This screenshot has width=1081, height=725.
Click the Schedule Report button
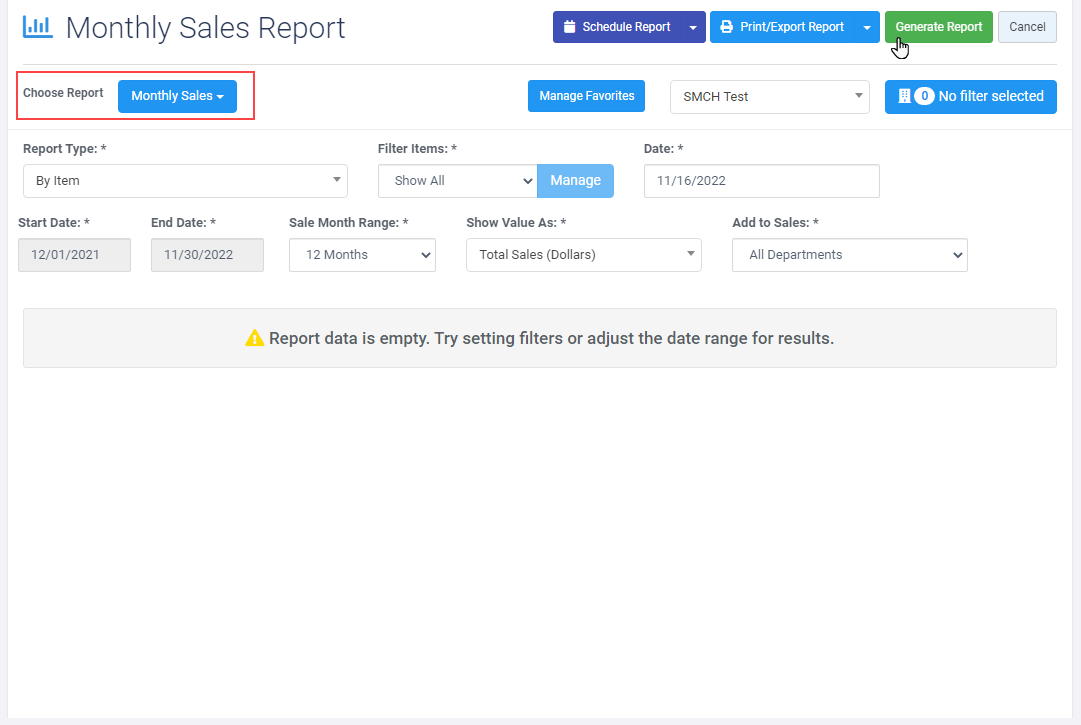point(617,27)
